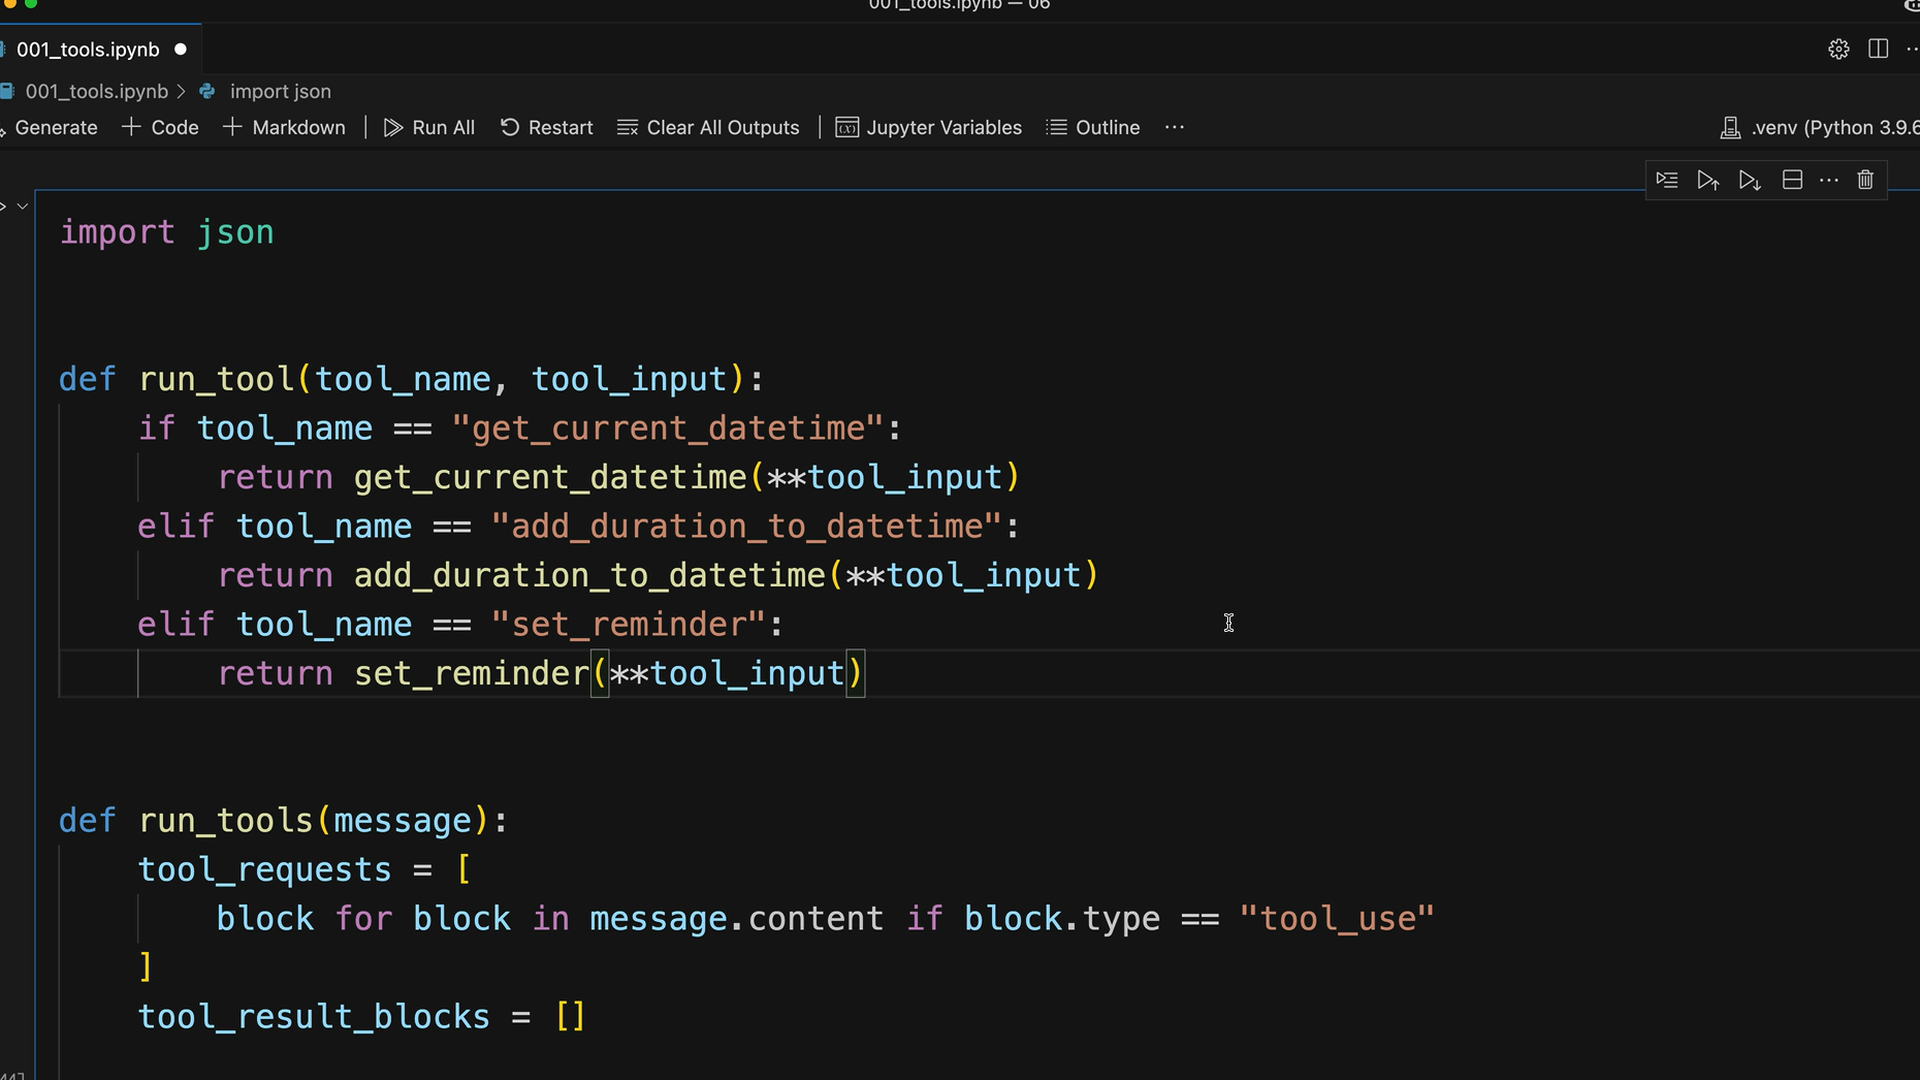Add a new Code cell
This screenshot has height=1080, width=1920.
click(x=160, y=127)
